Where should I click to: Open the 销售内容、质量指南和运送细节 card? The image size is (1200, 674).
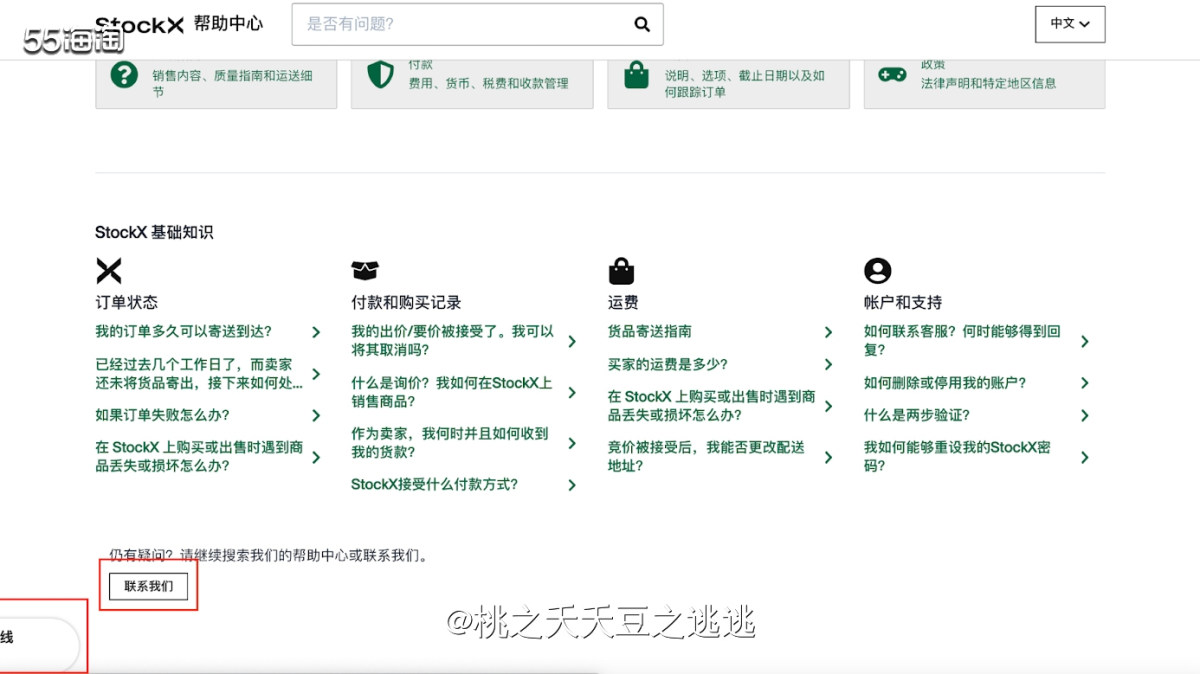(x=216, y=82)
